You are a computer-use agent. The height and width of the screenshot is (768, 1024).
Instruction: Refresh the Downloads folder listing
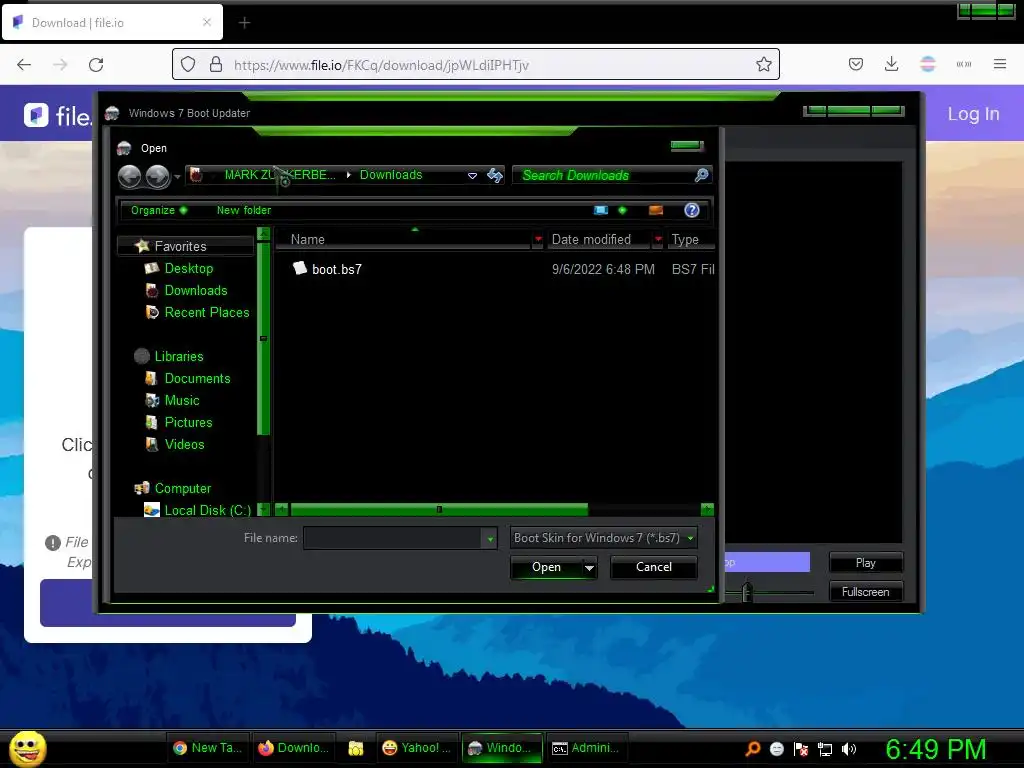tap(495, 175)
